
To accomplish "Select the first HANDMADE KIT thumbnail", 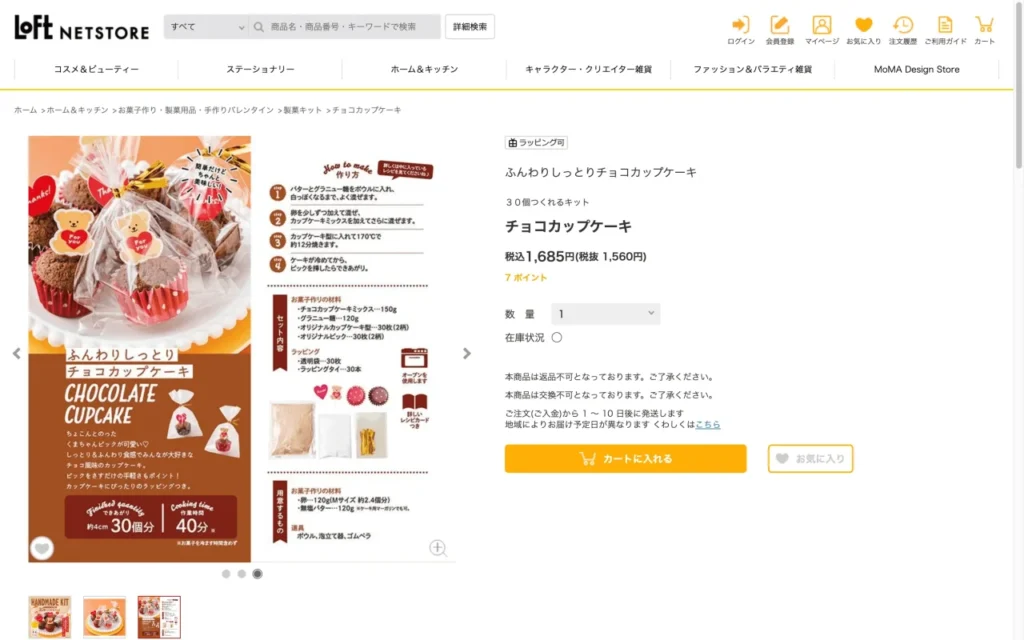I will click(50, 616).
